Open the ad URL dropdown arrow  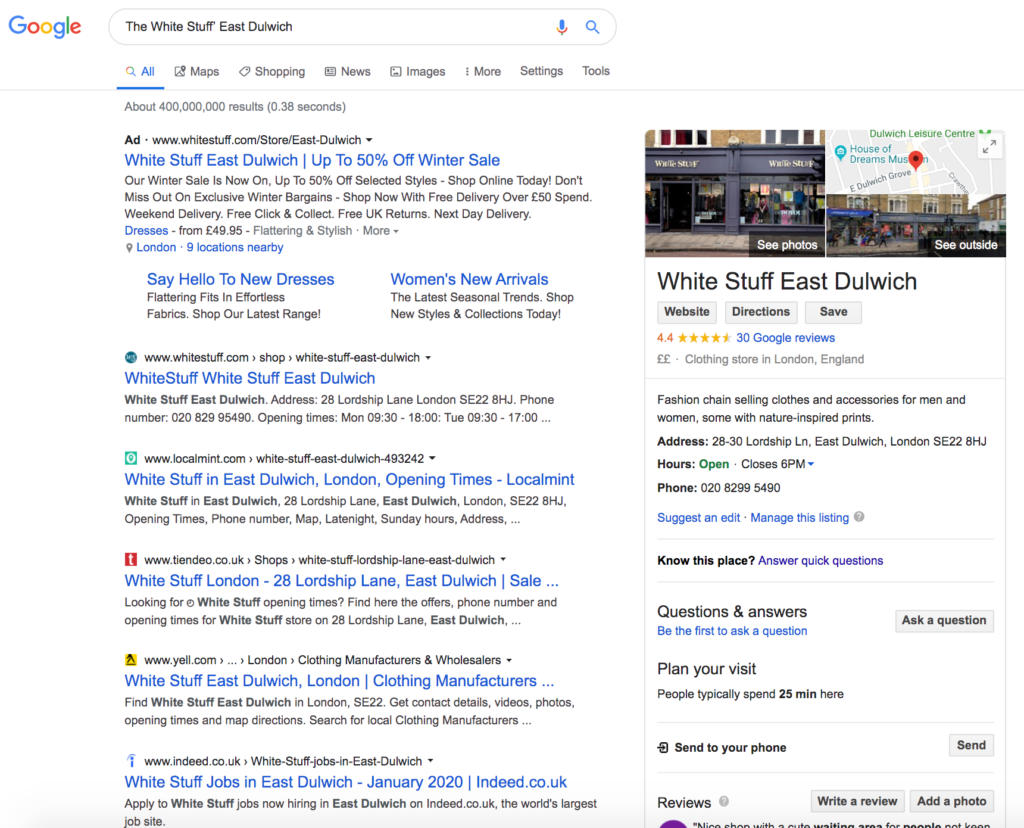[369, 140]
